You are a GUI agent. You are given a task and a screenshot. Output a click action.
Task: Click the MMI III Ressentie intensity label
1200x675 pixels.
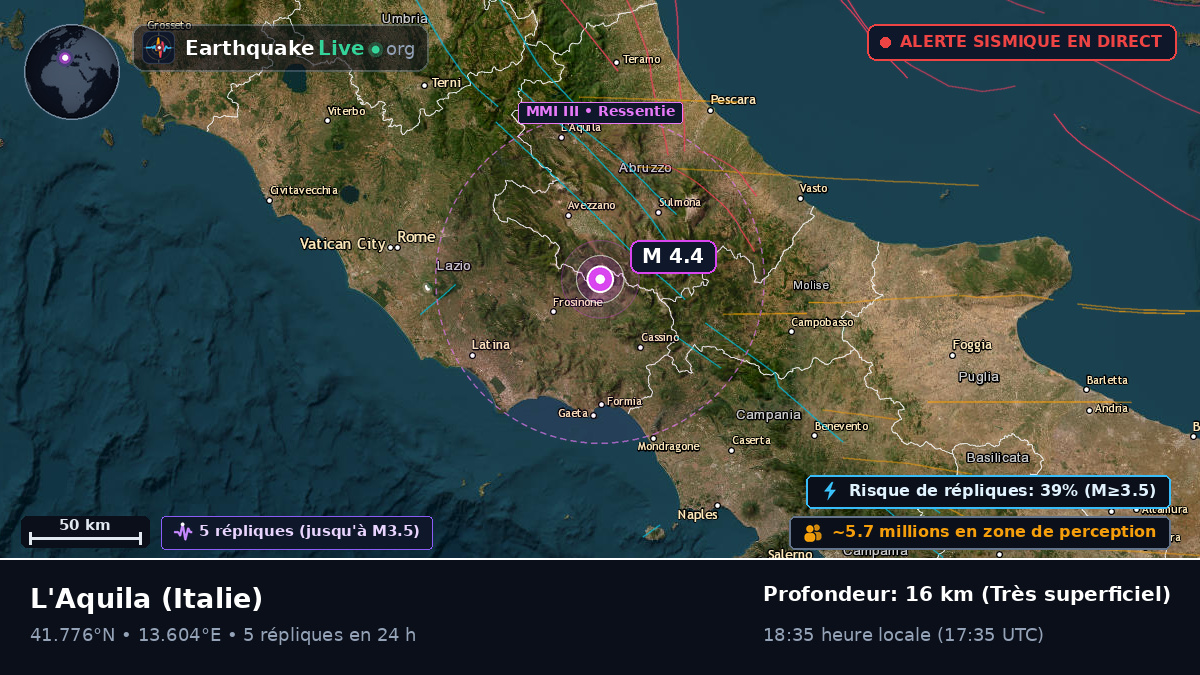pyautogui.click(x=600, y=112)
